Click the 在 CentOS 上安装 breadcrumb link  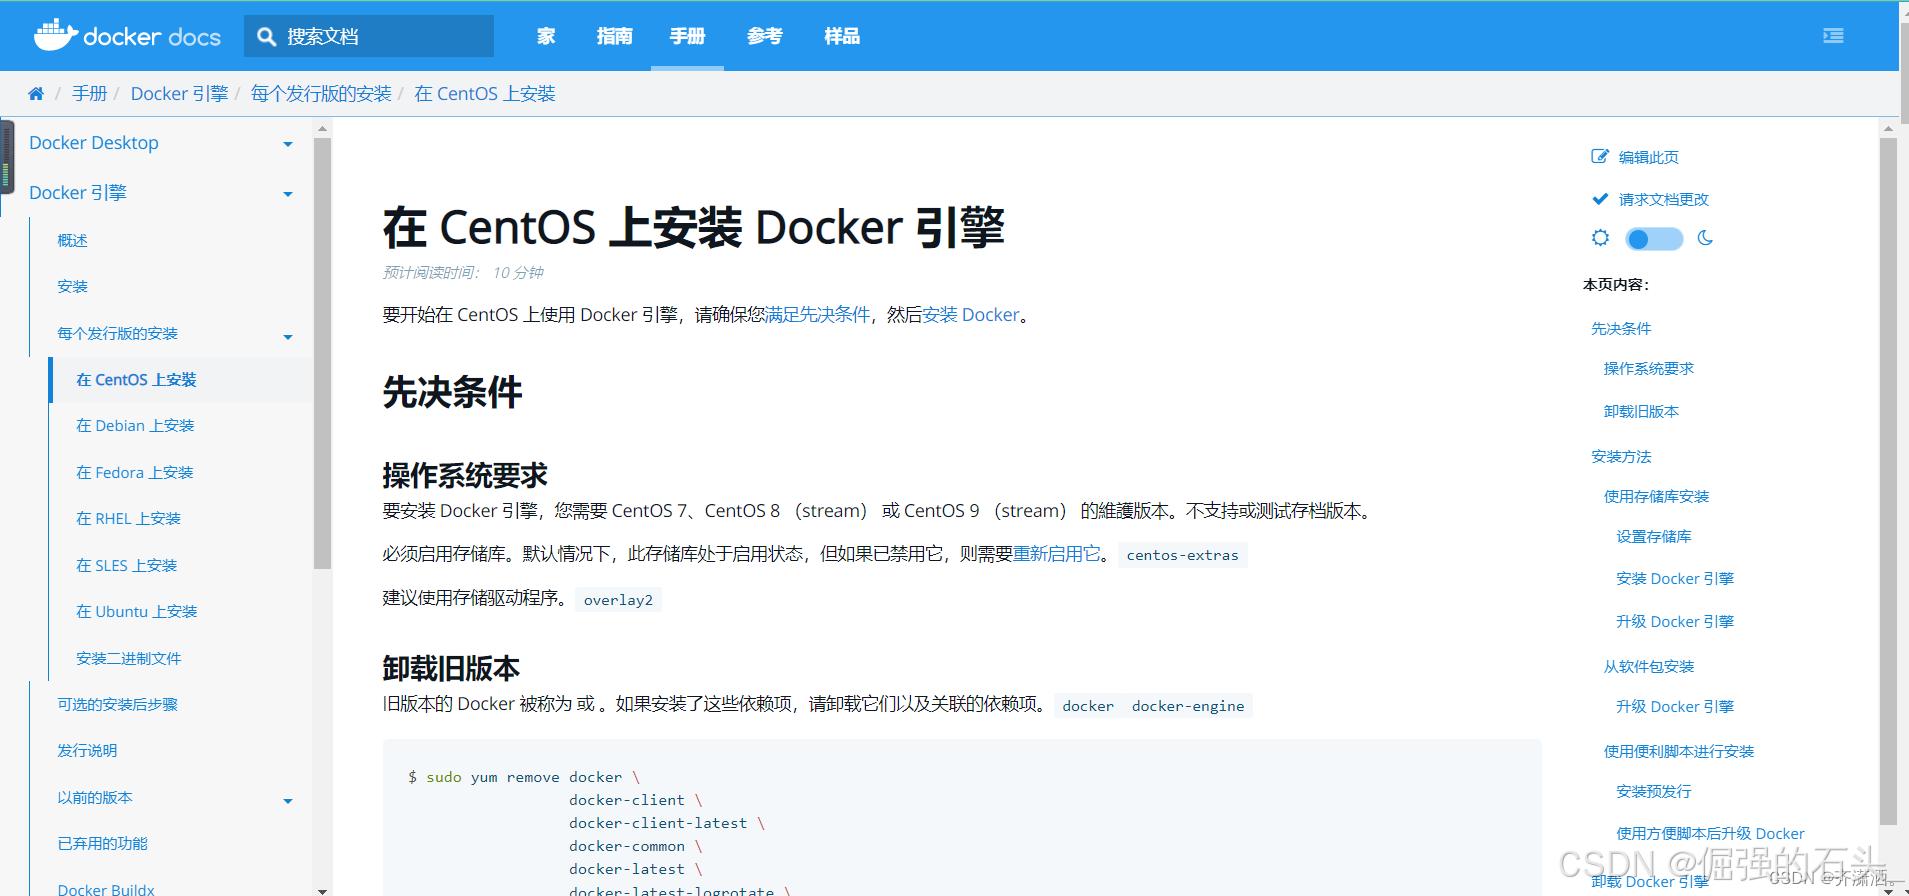[x=485, y=94]
